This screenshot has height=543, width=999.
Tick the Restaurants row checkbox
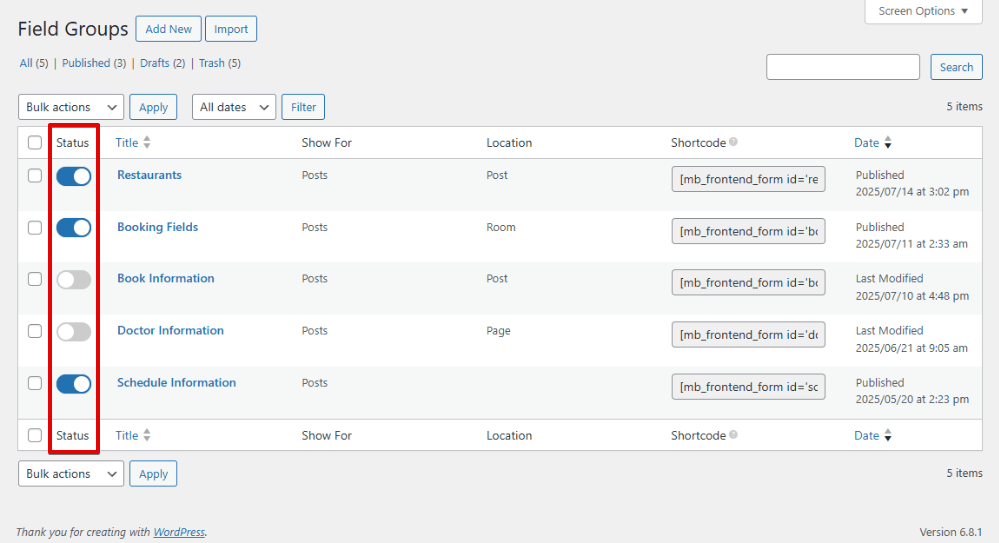(35, 175)
